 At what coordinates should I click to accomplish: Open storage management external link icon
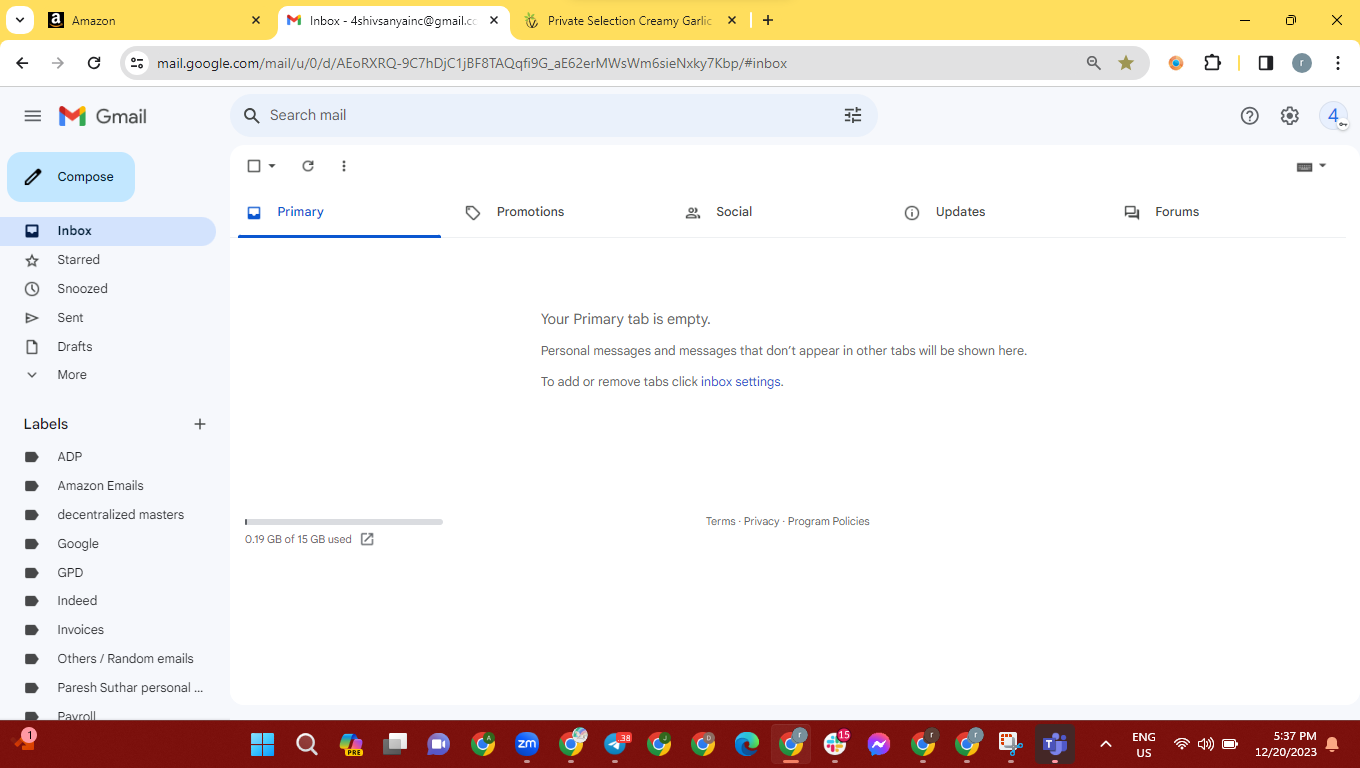click(x=367, y=539)
